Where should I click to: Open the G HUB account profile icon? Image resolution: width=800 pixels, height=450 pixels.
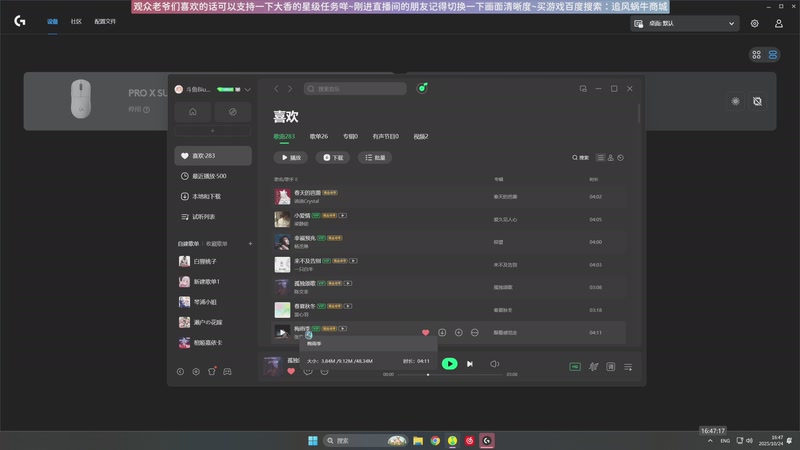click(779, 23)
